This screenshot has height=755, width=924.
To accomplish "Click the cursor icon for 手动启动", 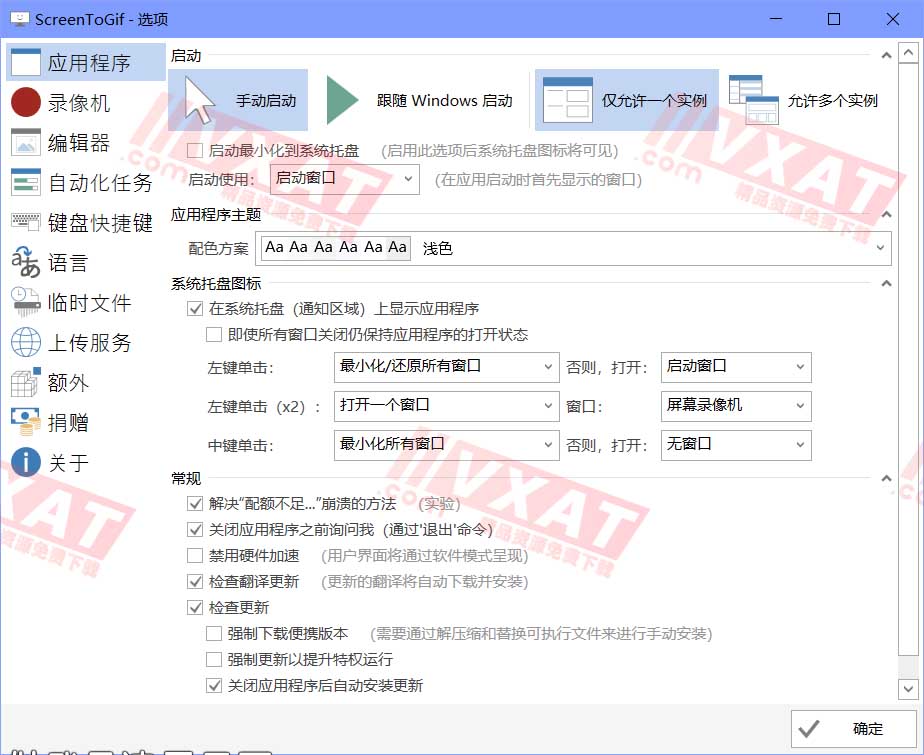I will tap(200, 100).
